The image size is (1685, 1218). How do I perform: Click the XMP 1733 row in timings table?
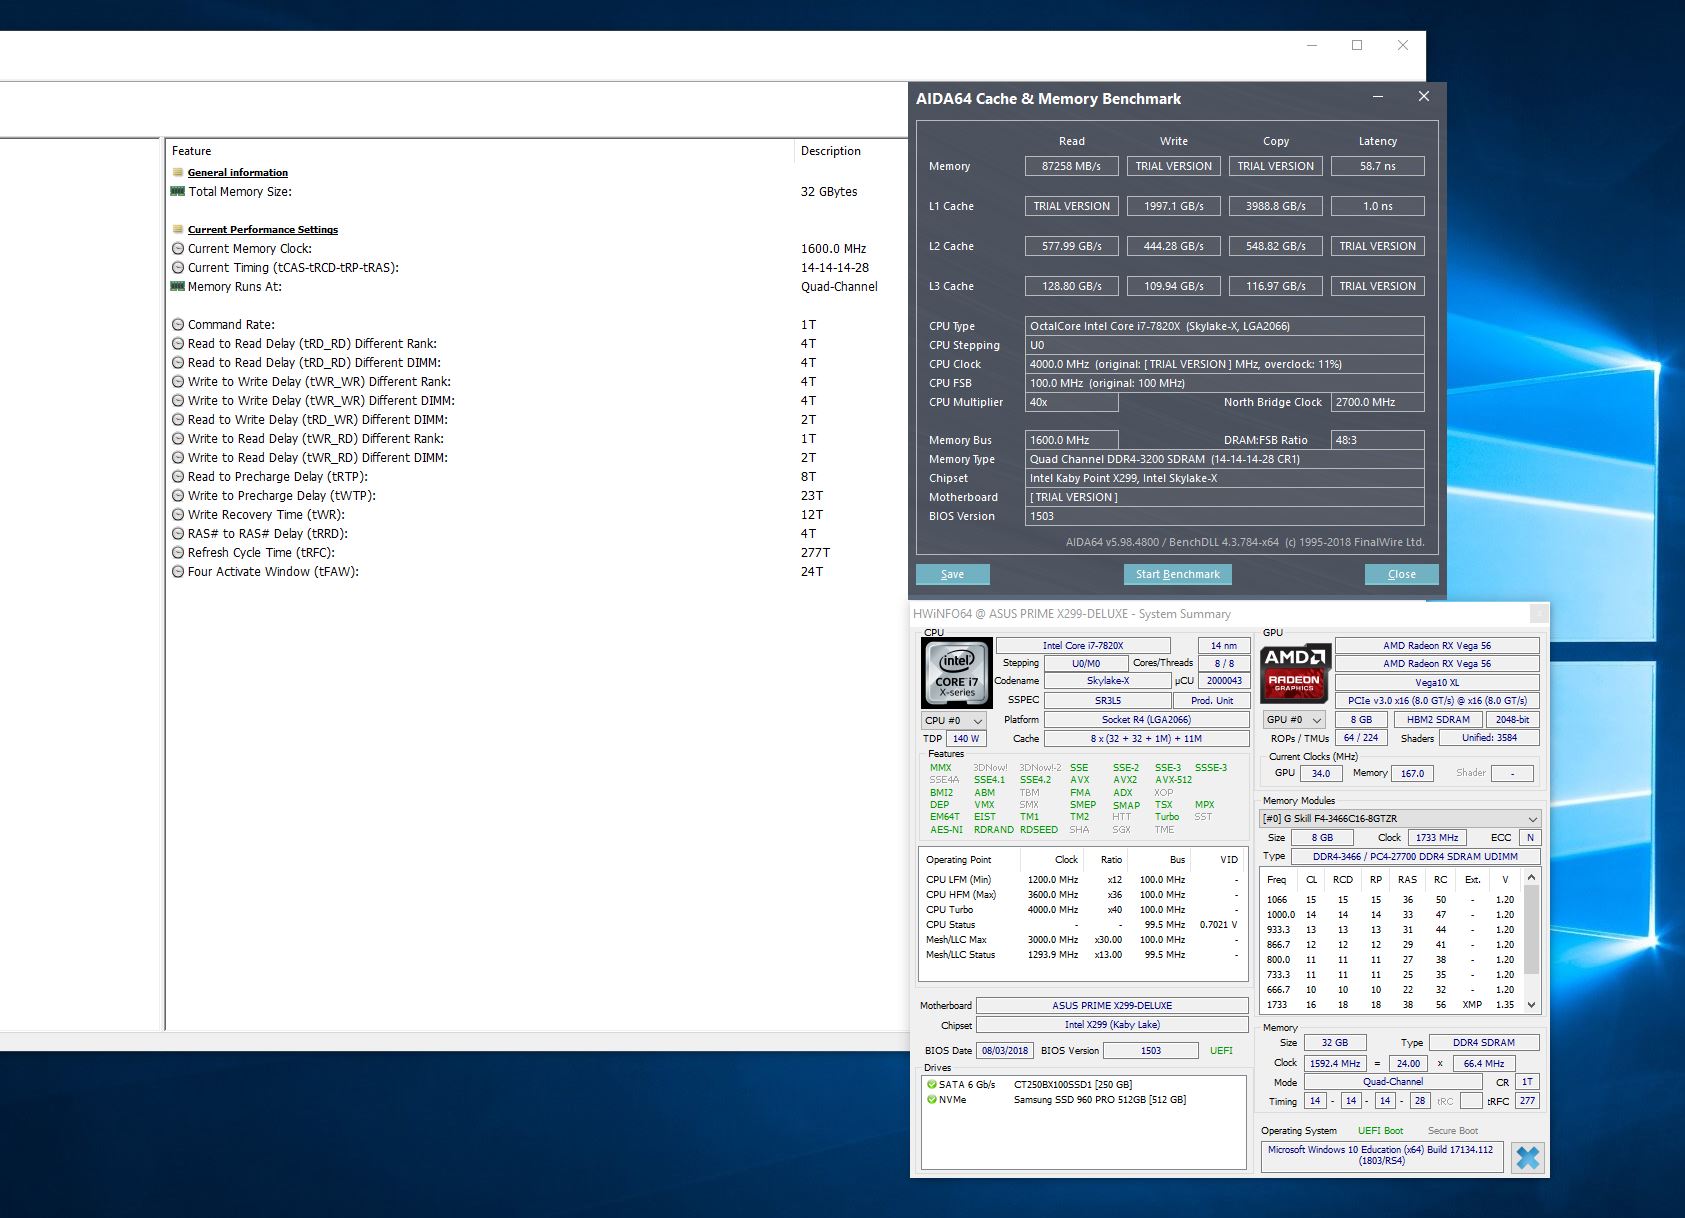[1390, 1005]
